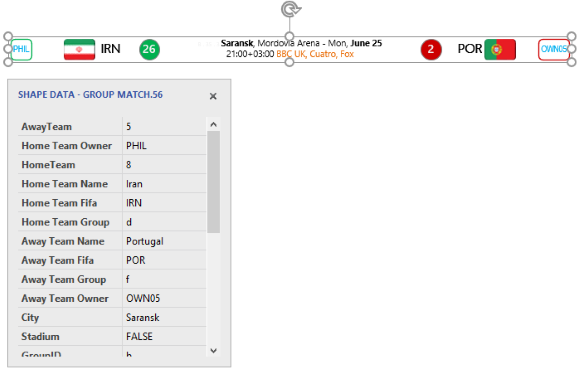Click the Iran flag icon
The image size is (580, 375).
(79, 49)
